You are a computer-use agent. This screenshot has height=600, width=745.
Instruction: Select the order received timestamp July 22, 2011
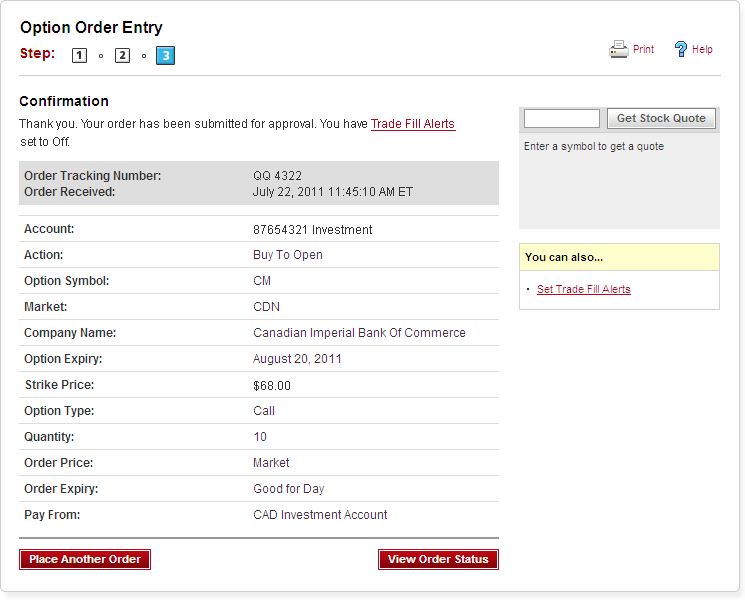click(333, 192)
